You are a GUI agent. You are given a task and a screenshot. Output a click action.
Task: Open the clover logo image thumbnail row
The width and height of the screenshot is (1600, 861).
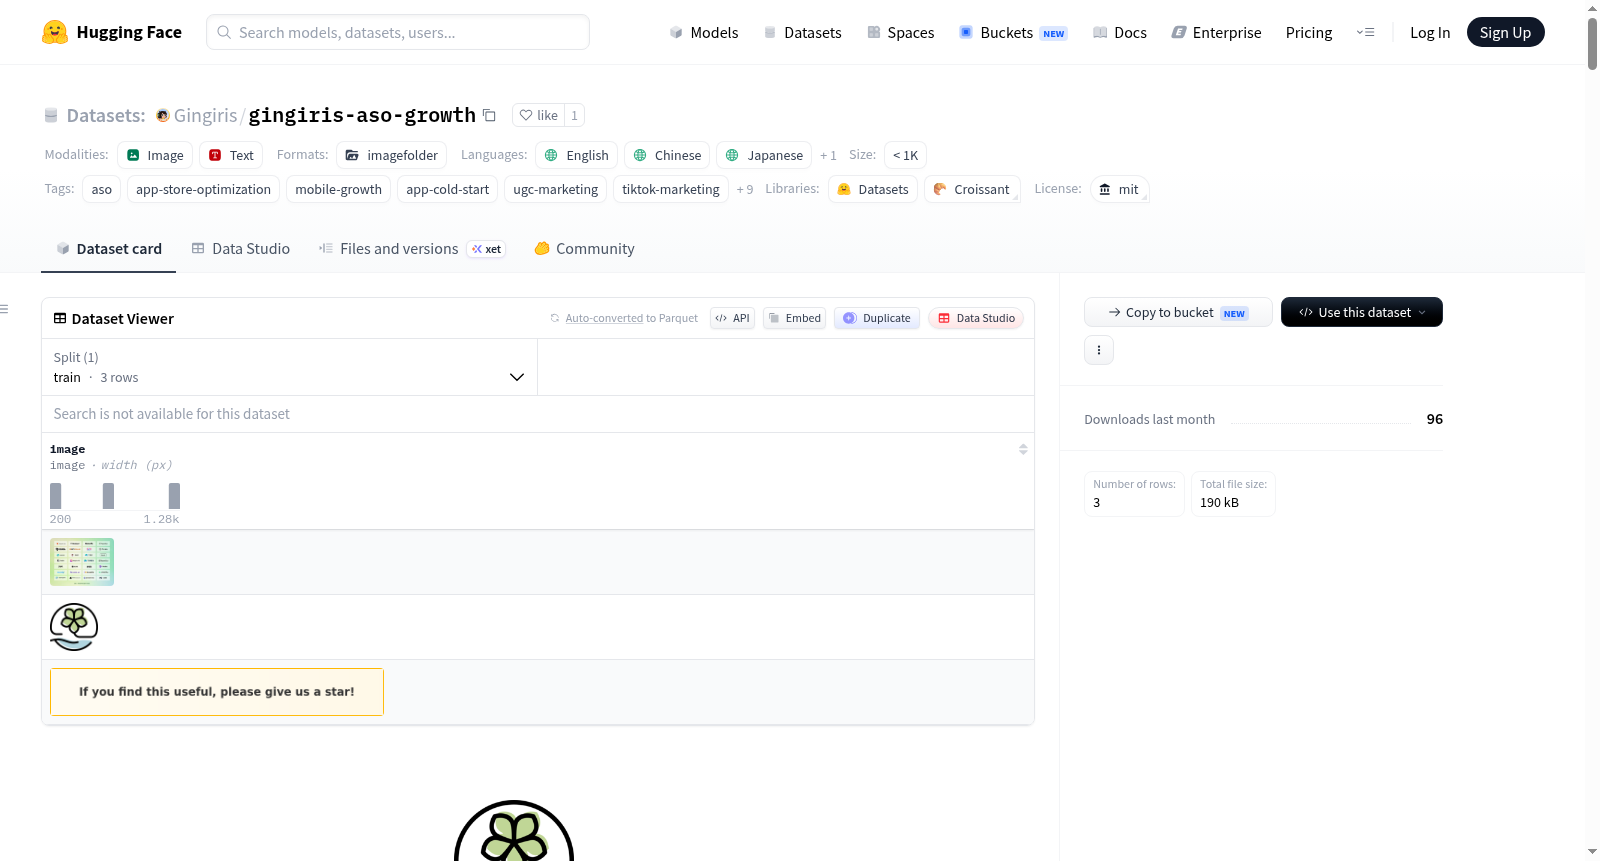[x=74, y=627]
